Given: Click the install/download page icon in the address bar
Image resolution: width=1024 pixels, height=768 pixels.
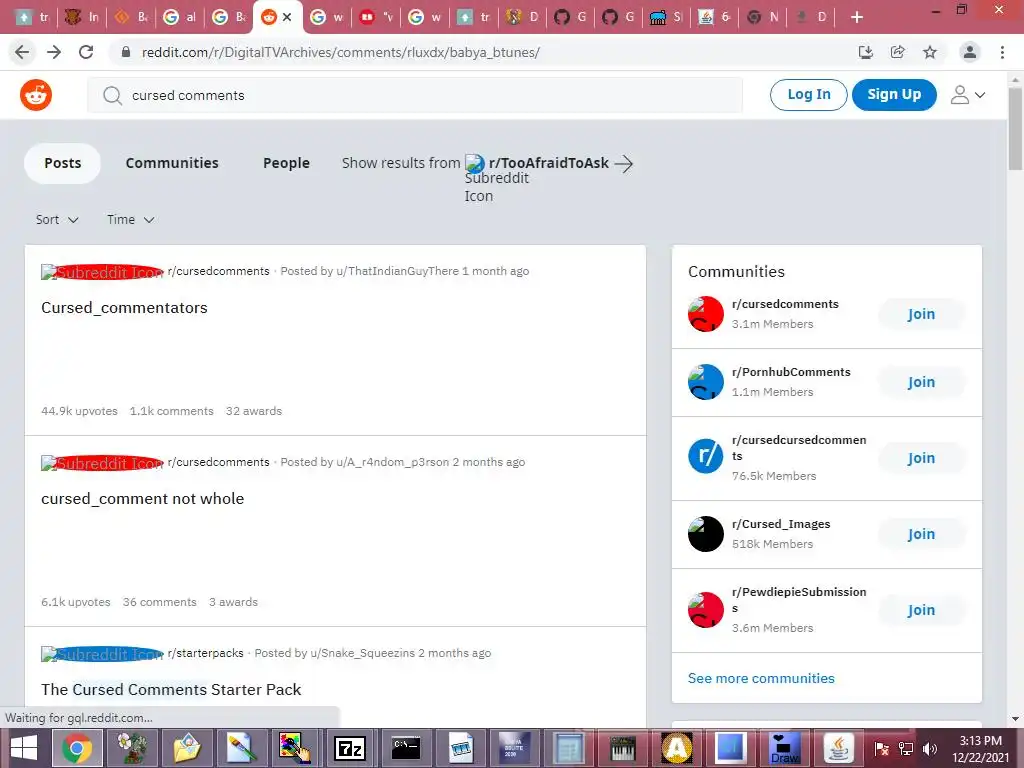Looking at the screenshot, I should click(x=866, y=52).
